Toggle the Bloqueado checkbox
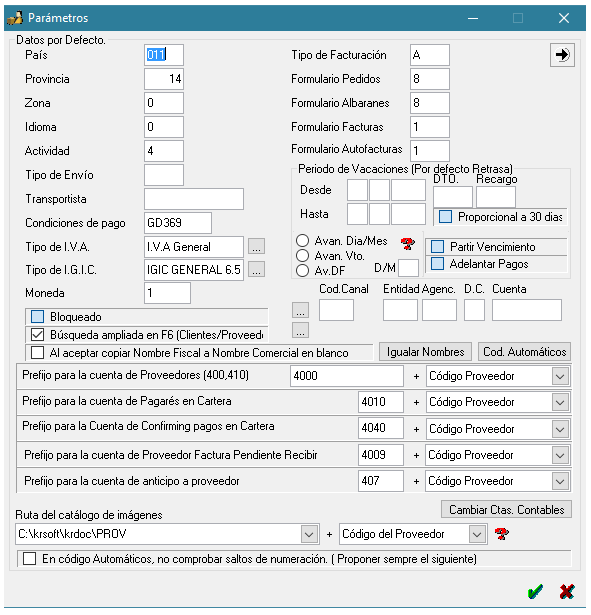591x615 pixels. 38,317
